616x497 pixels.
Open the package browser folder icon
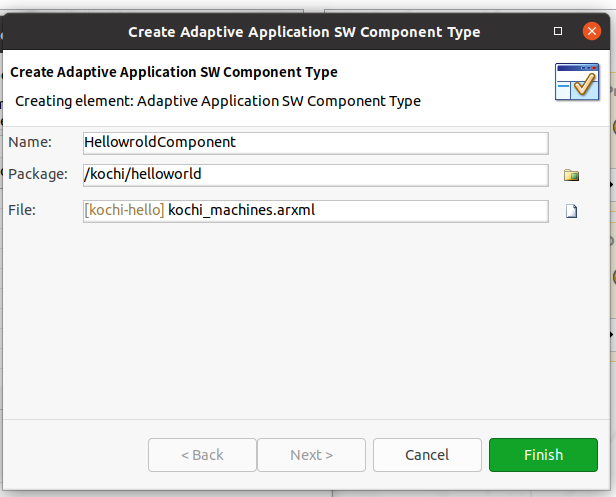point(571,175)
